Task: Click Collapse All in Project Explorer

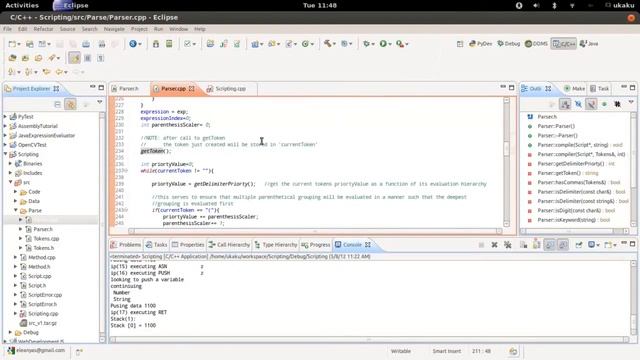Action: click(58, 104)
